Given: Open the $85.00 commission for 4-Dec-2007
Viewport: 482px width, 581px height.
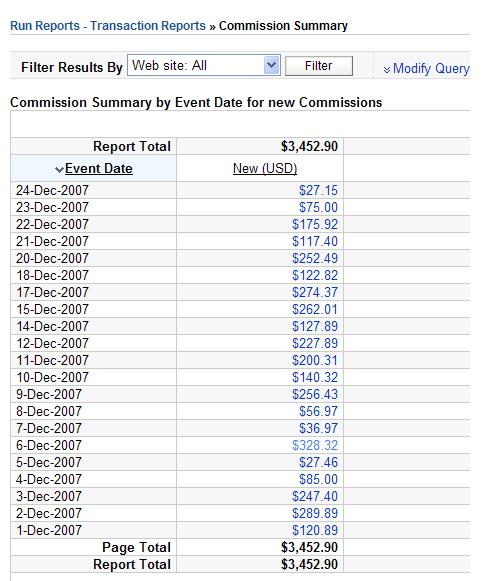Looking at the screenshot, I should point(318,479).
